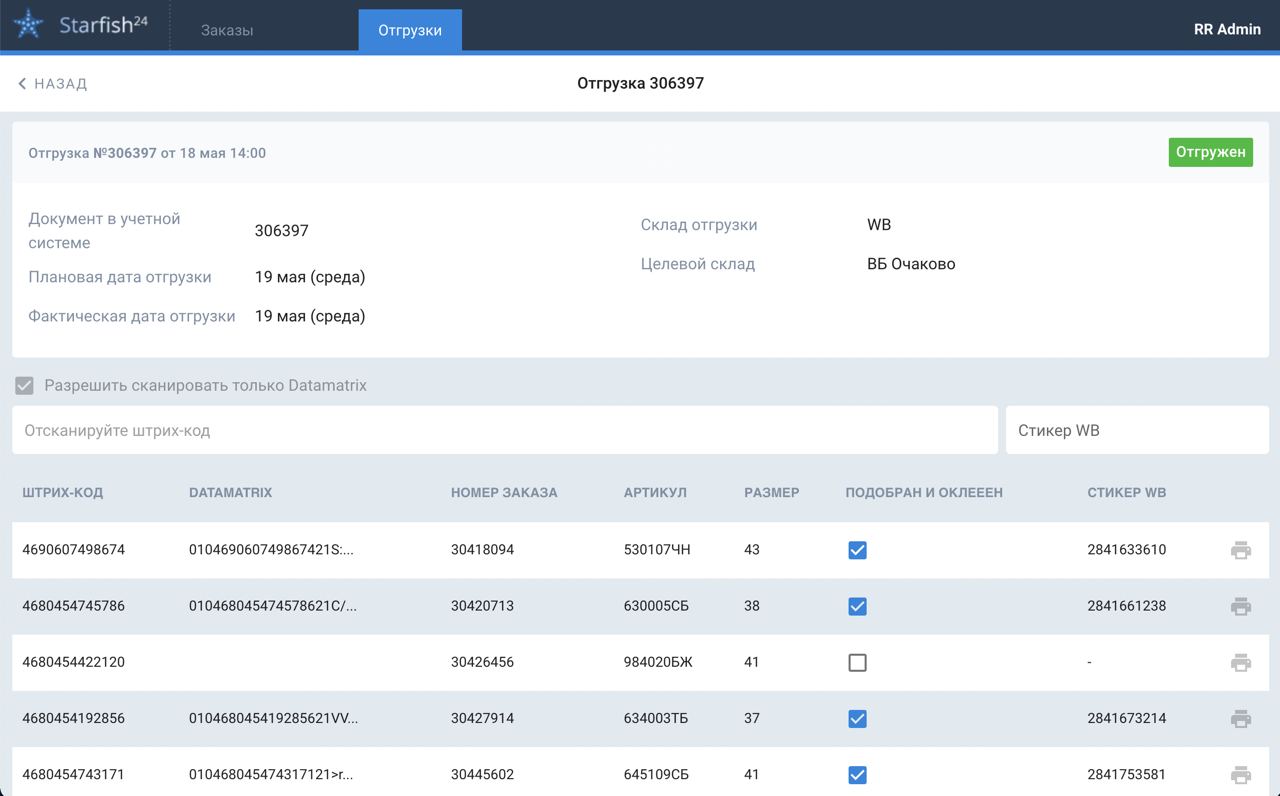1280x796 pixels.
Task: Toggle picked checkbox for article 634003ТБ
Action: 857,718
